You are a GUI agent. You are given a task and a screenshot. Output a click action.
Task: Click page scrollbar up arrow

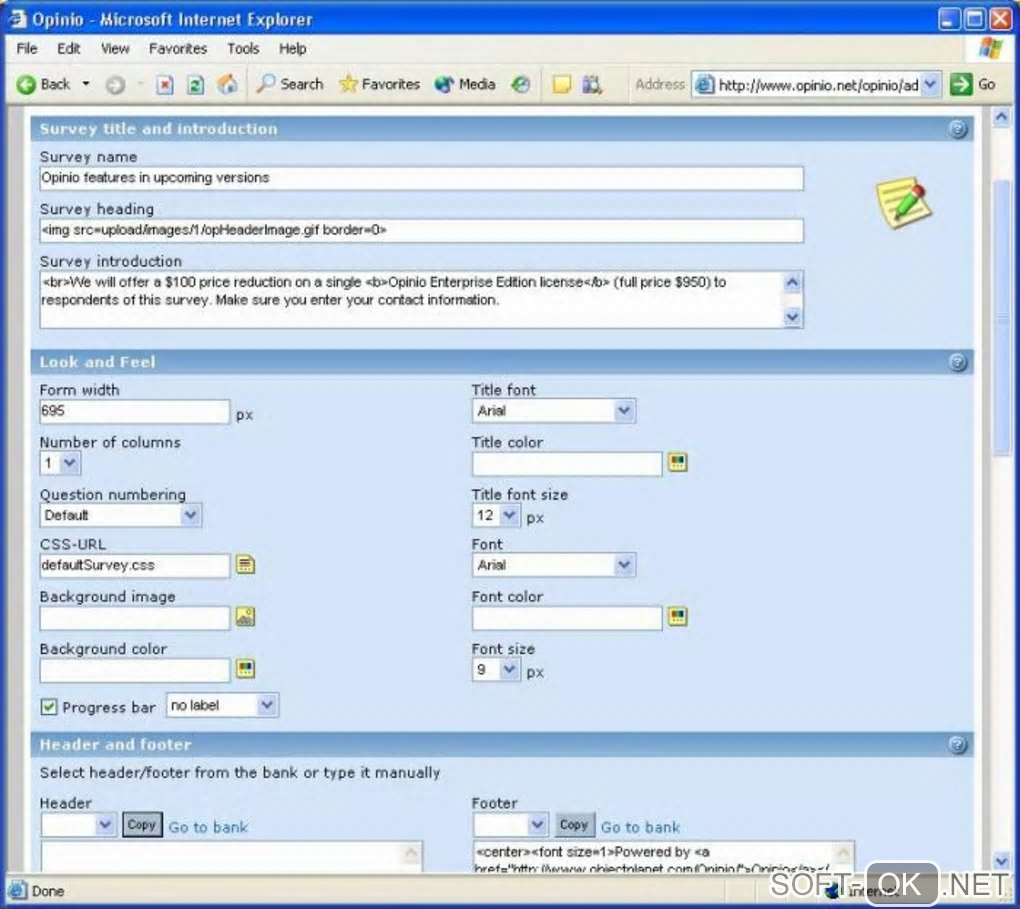coord(1001,117)
